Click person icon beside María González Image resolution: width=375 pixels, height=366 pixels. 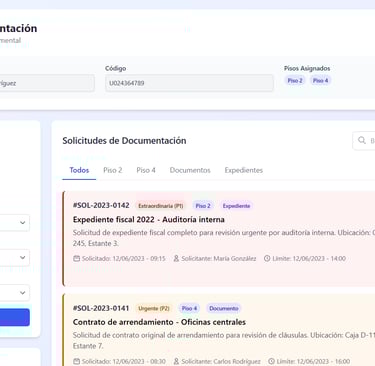pyautogui.click(x=176, y=258)
